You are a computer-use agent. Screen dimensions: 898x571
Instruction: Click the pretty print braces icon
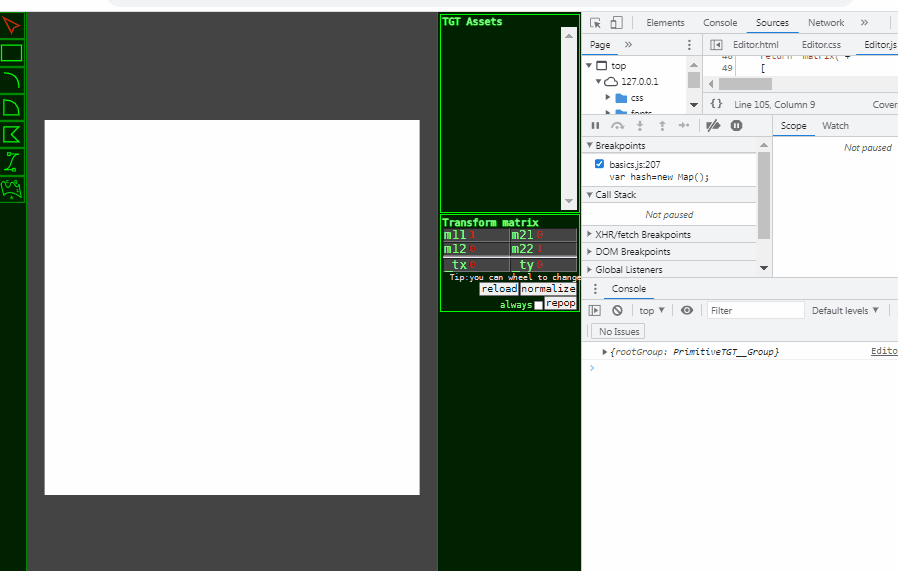[x=716, y=104]
